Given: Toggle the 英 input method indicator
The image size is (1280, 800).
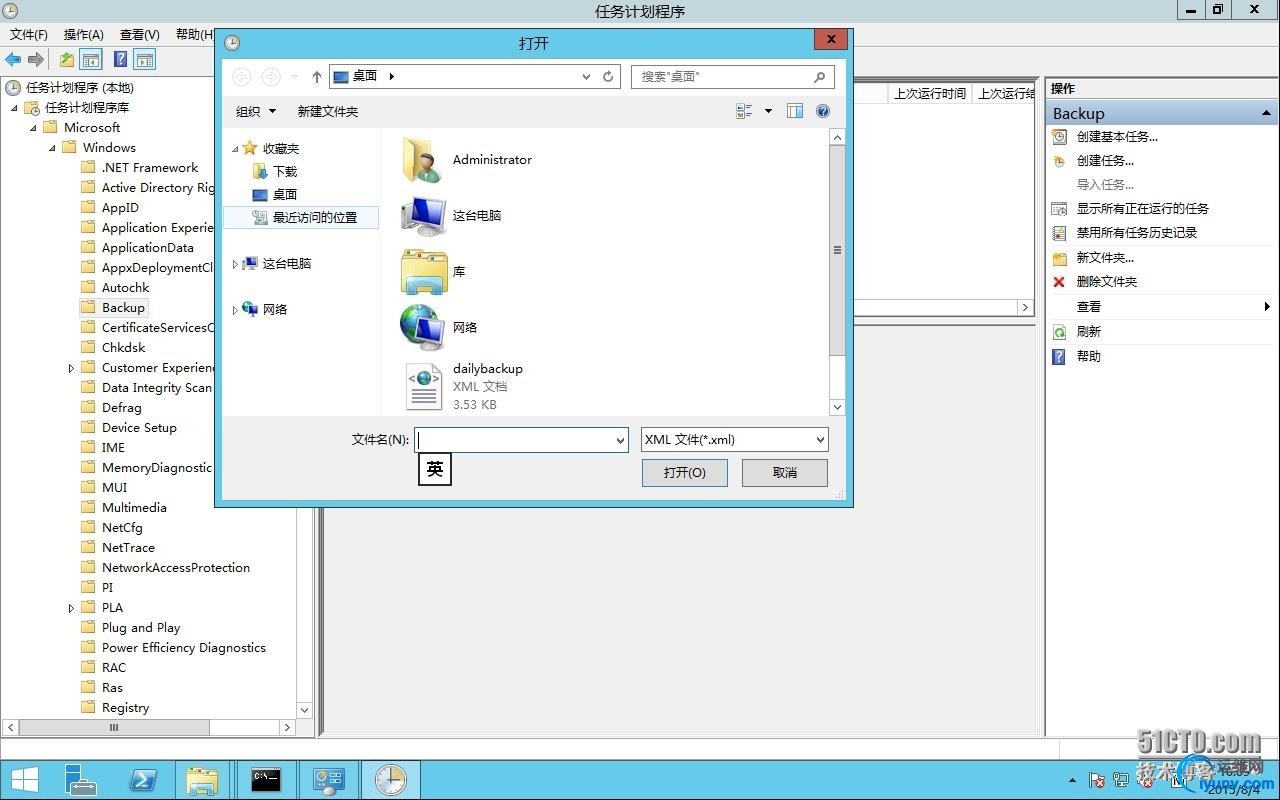Looking at the screenshot, I should 435,469.
